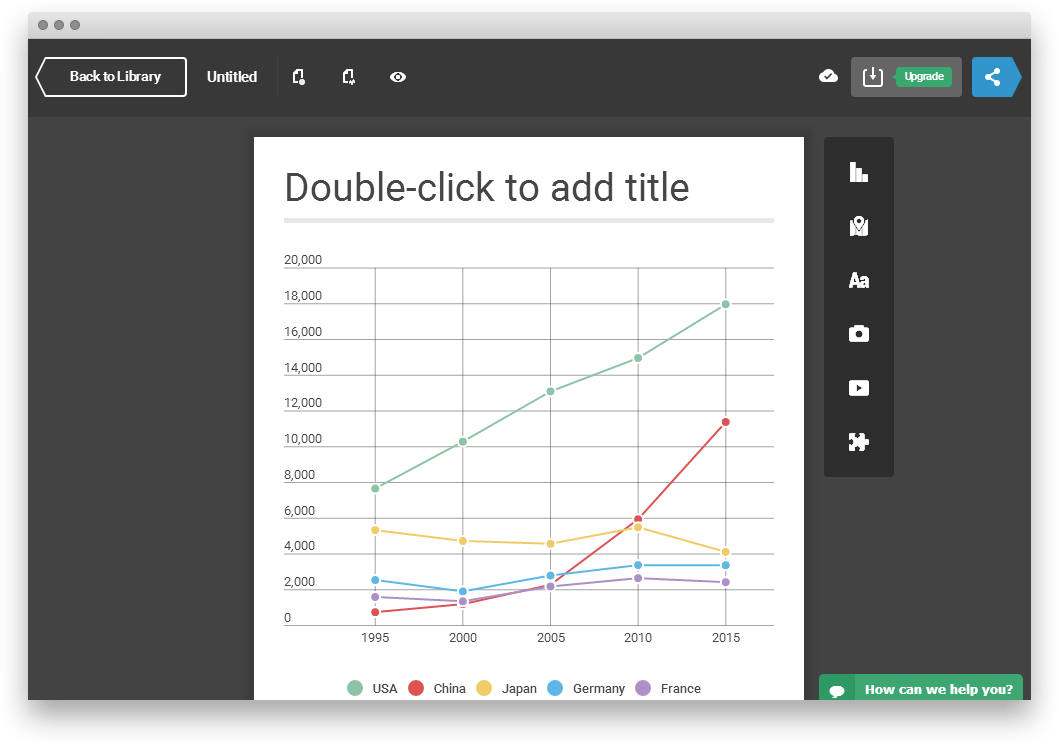Click the camera icon to add image
This screenshot has width=1059, height=744.
858,334
